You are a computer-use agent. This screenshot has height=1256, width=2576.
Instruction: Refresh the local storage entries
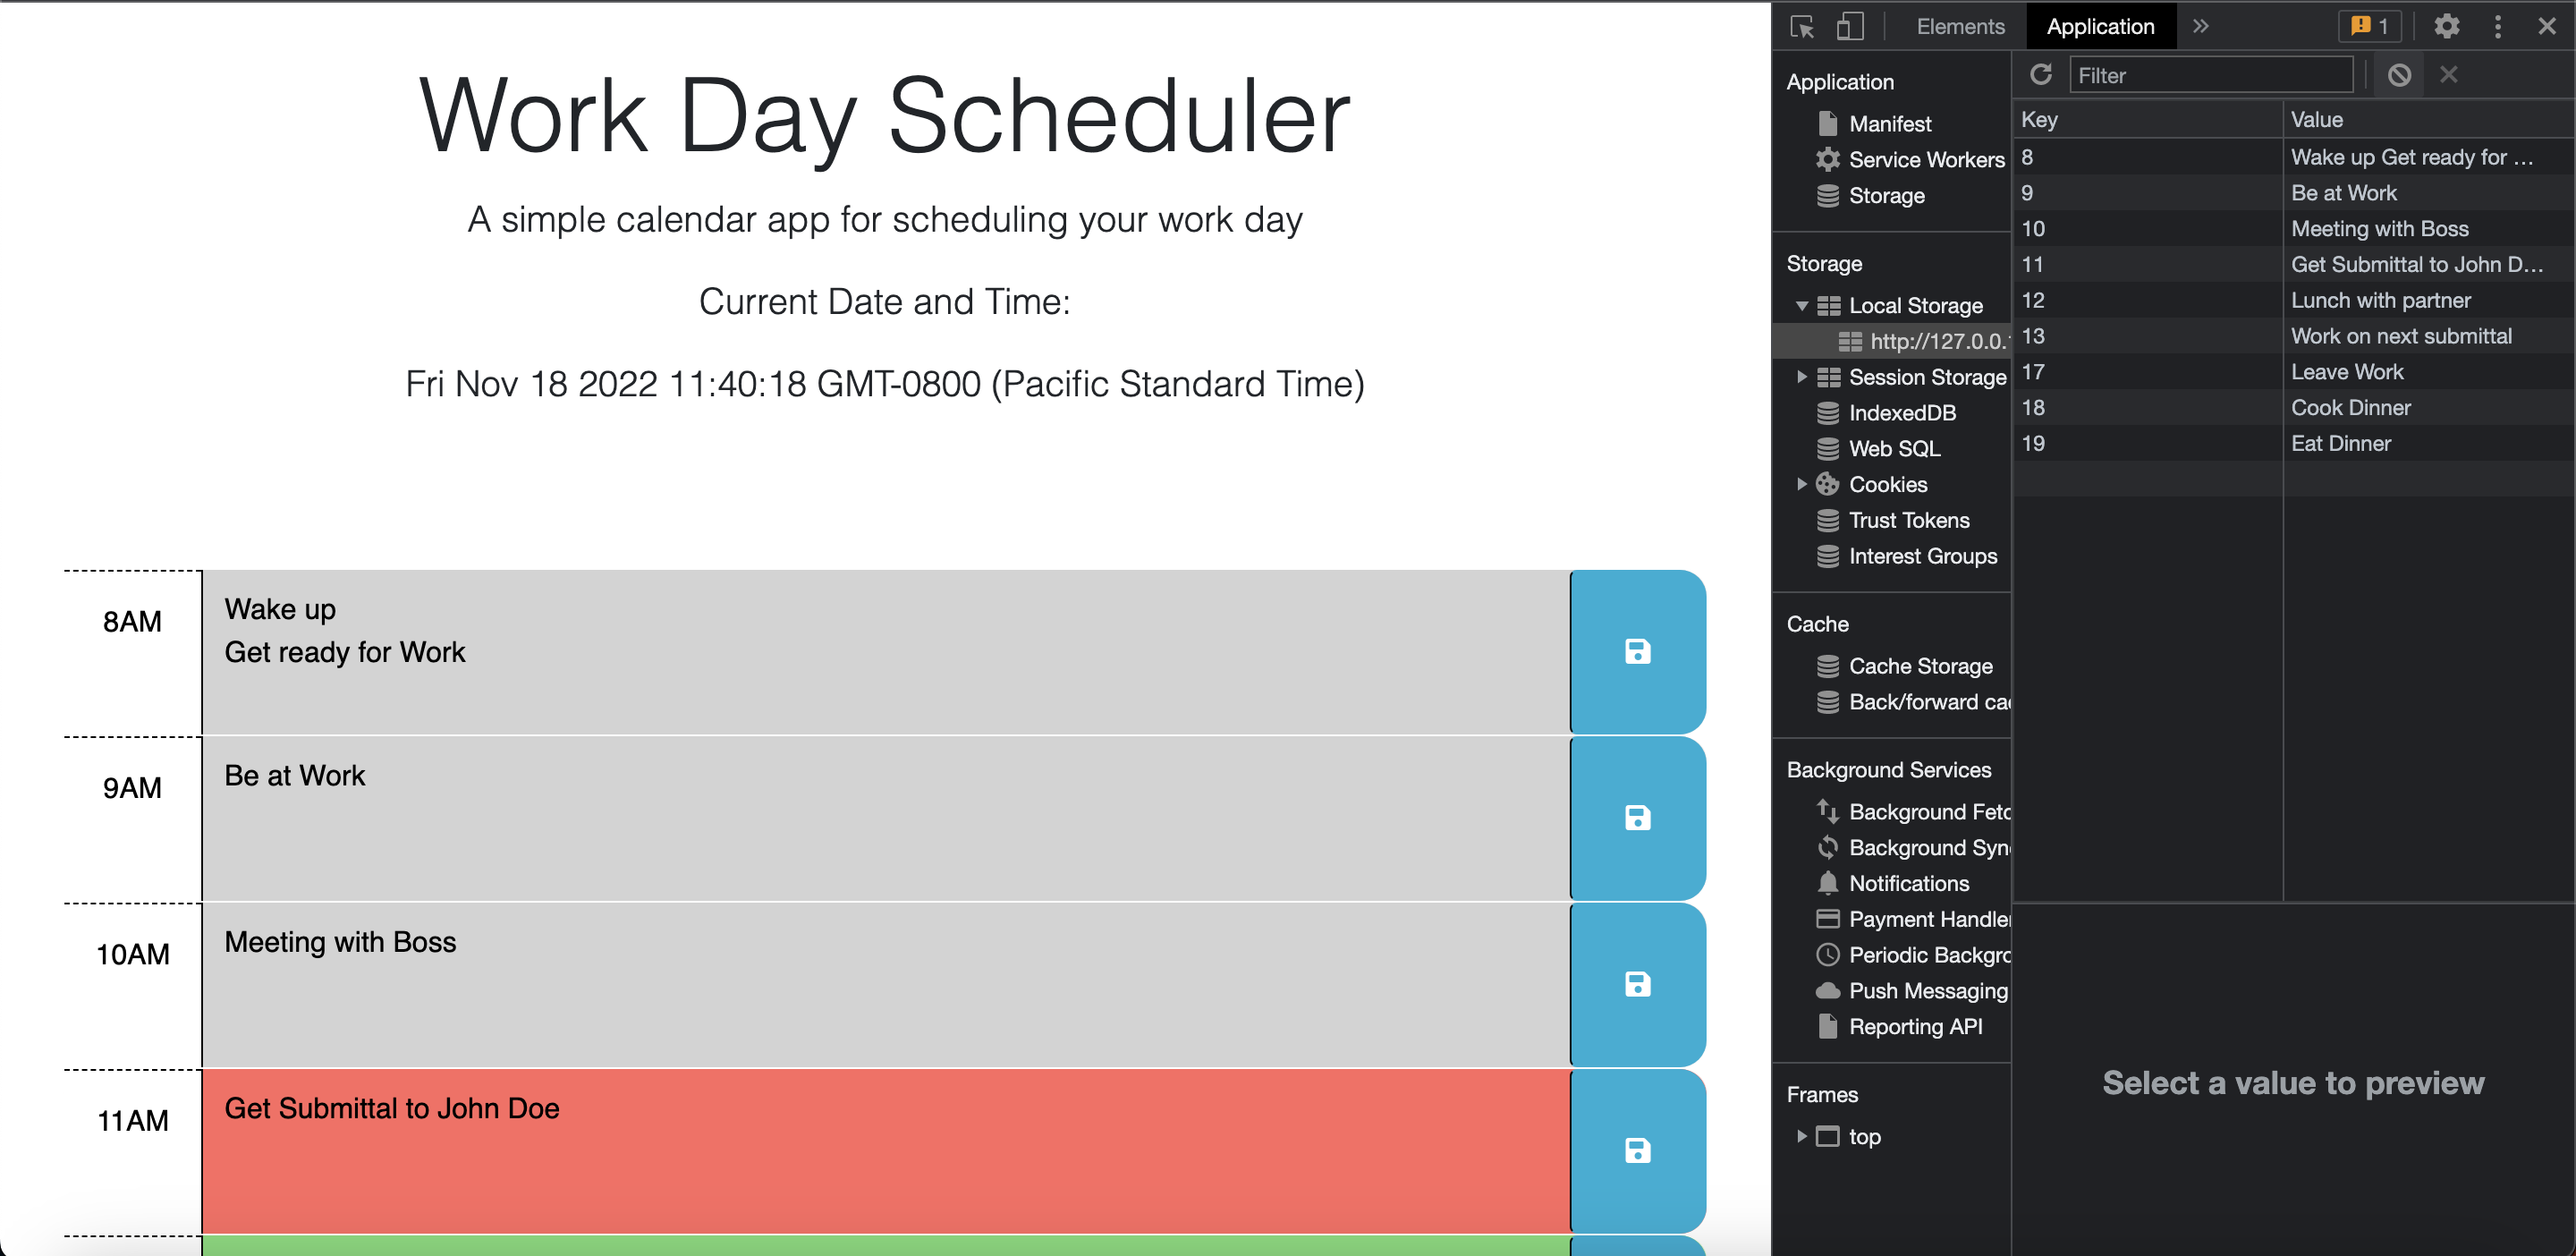(2041, 74)
